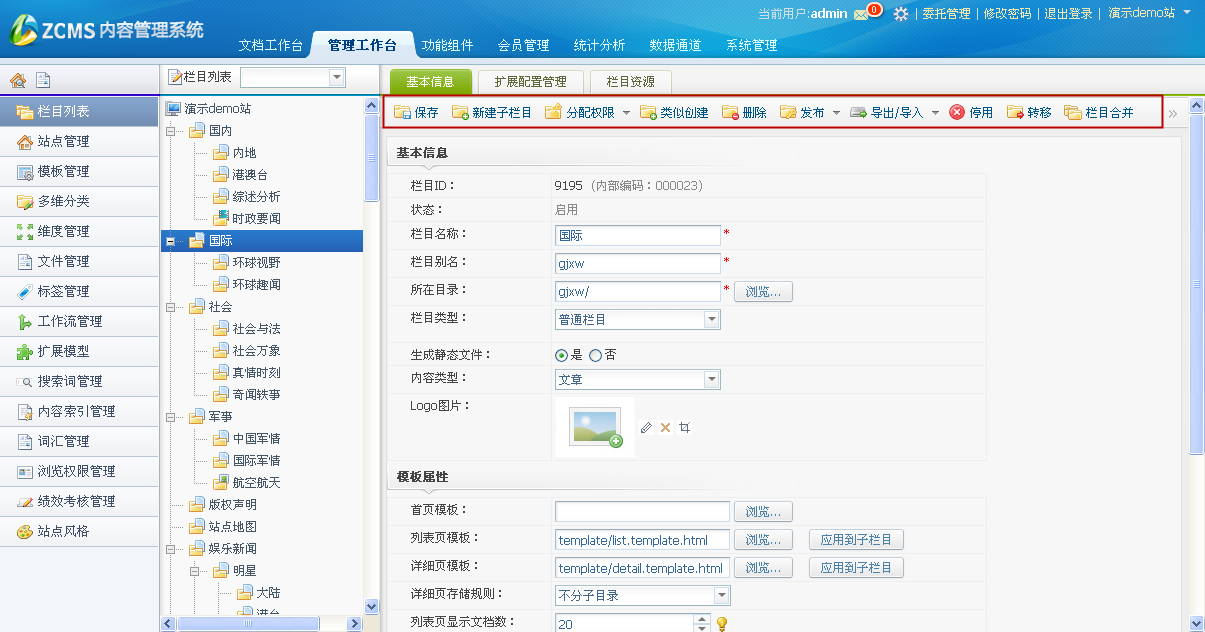Click the pencil edit icon beside Logo image
This screenshot has height=632, width=1205.
point(646,427)
